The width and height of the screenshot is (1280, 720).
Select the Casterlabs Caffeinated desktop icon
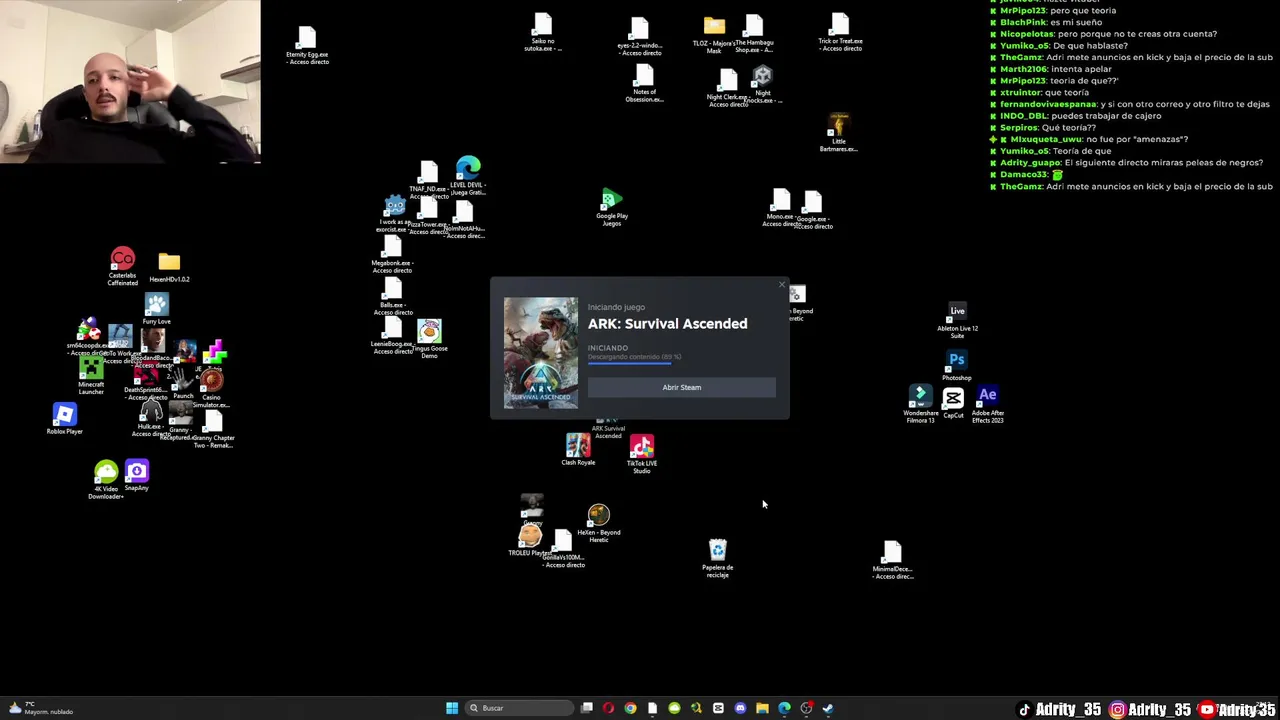click(x=122, y=266)
